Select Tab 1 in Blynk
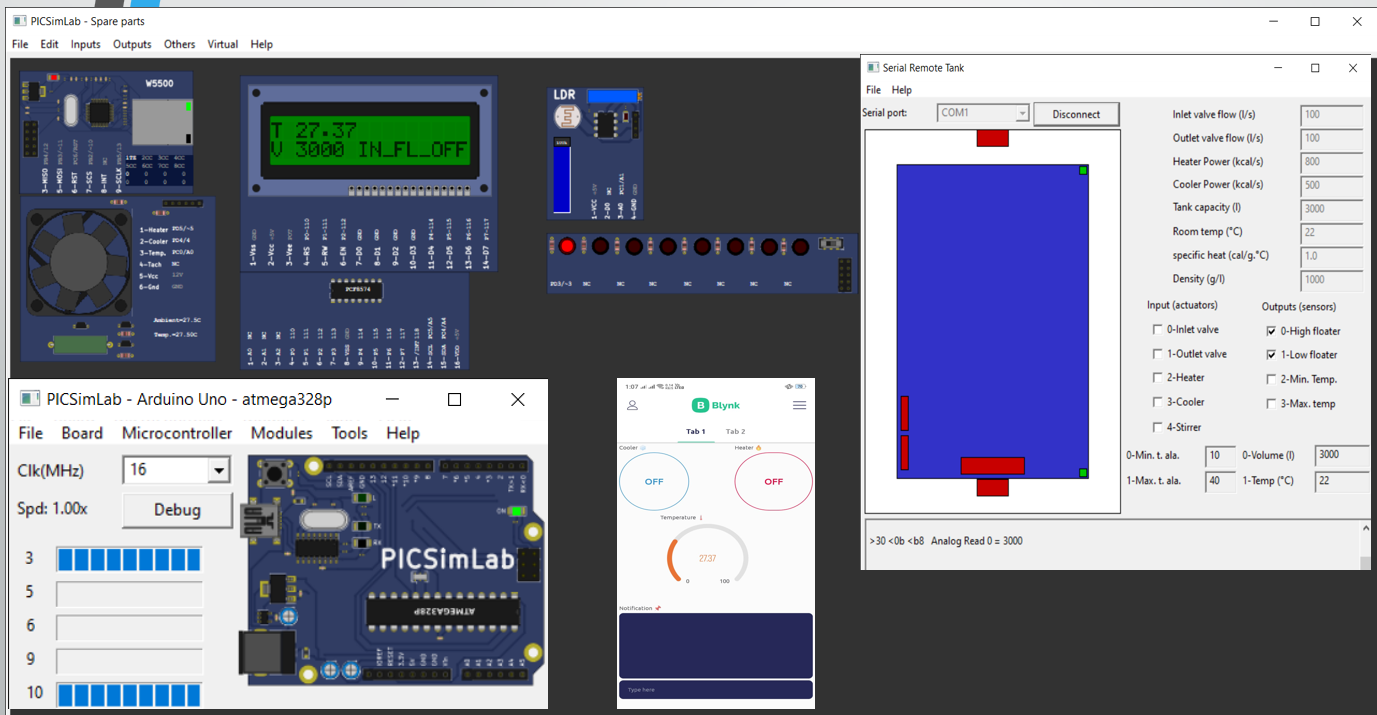Screen dimensions: 1377x715 click(695, 432)
